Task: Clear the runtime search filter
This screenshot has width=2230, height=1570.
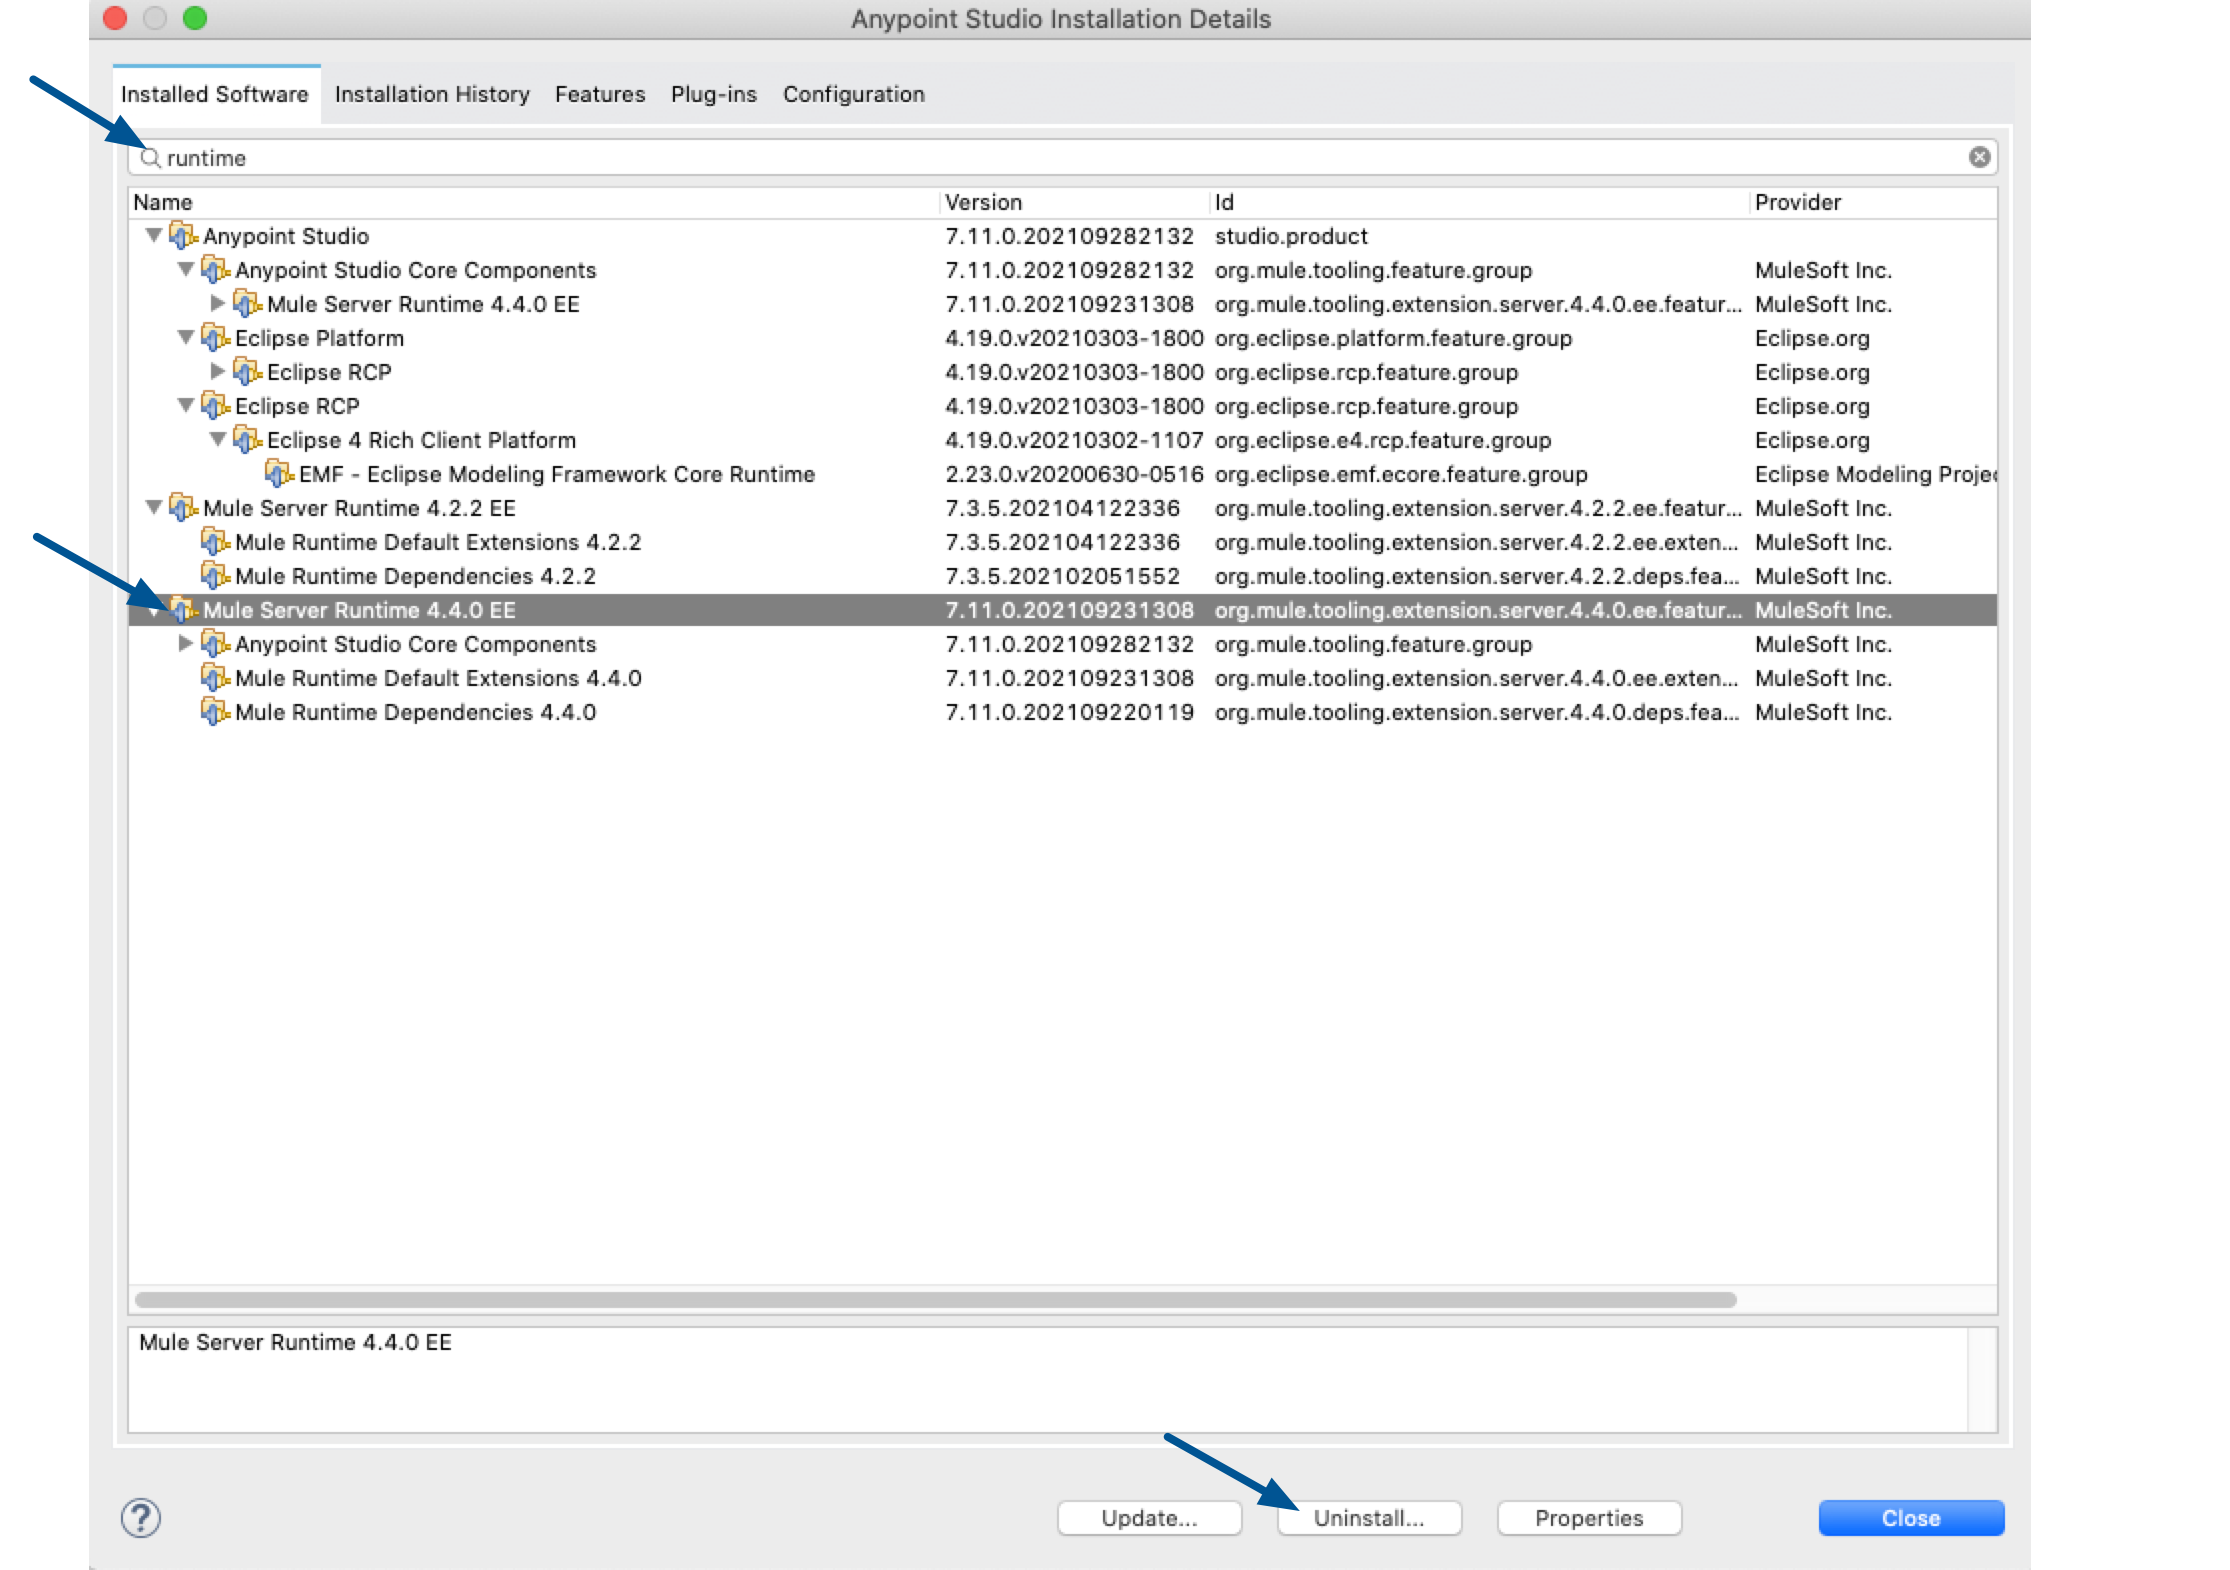Action: [1980, 157]
